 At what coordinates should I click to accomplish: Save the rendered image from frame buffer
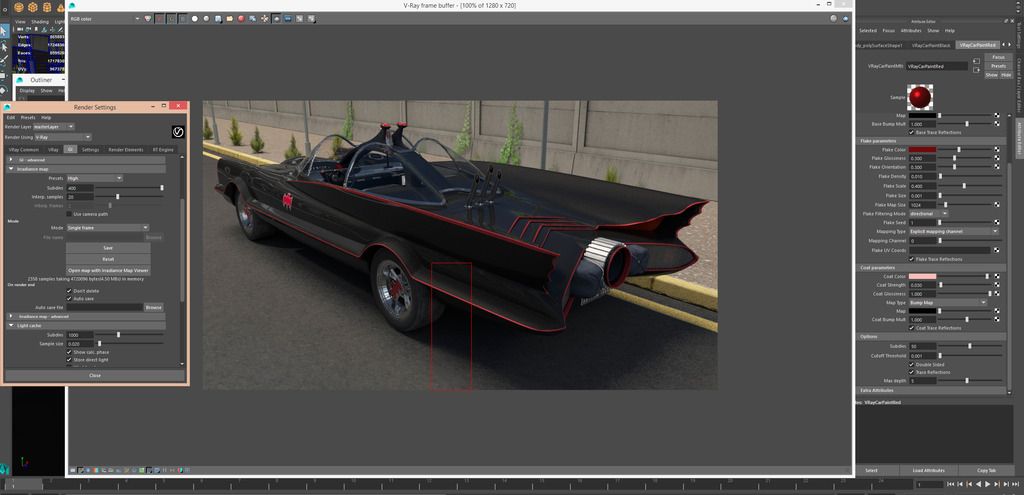point(217,19)
